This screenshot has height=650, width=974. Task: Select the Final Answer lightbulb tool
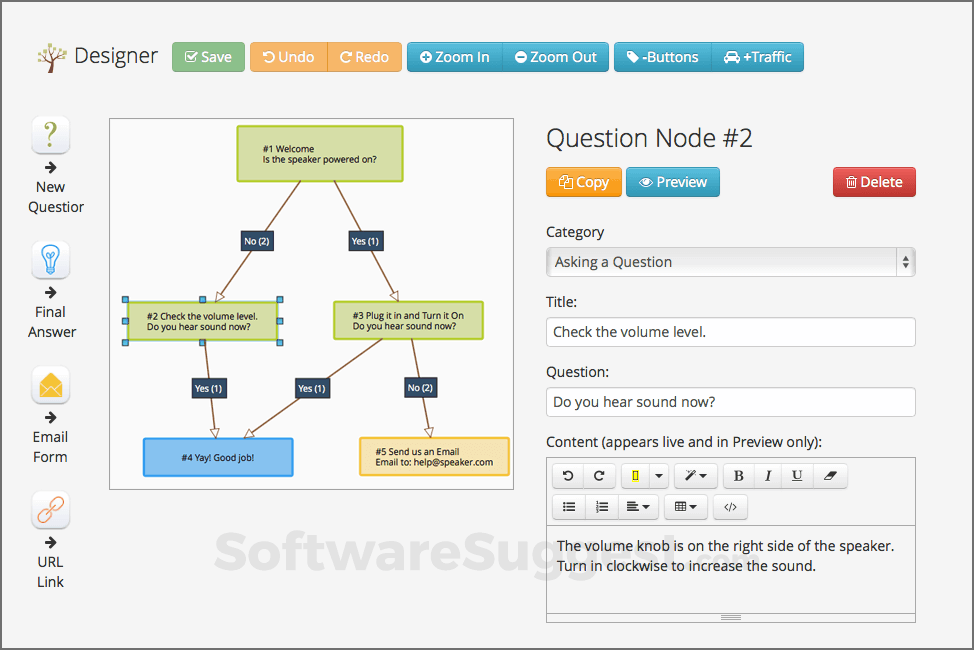50,260
